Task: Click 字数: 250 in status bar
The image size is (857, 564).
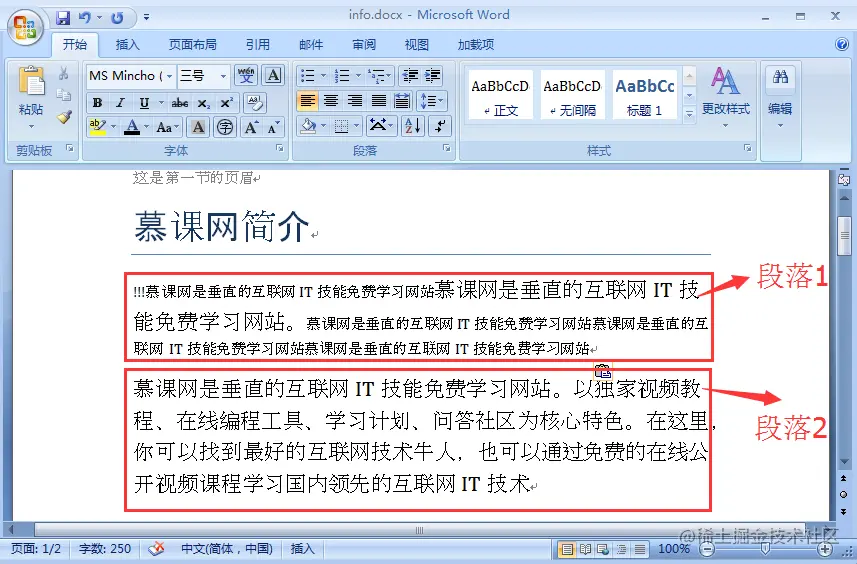Action: 105,549
